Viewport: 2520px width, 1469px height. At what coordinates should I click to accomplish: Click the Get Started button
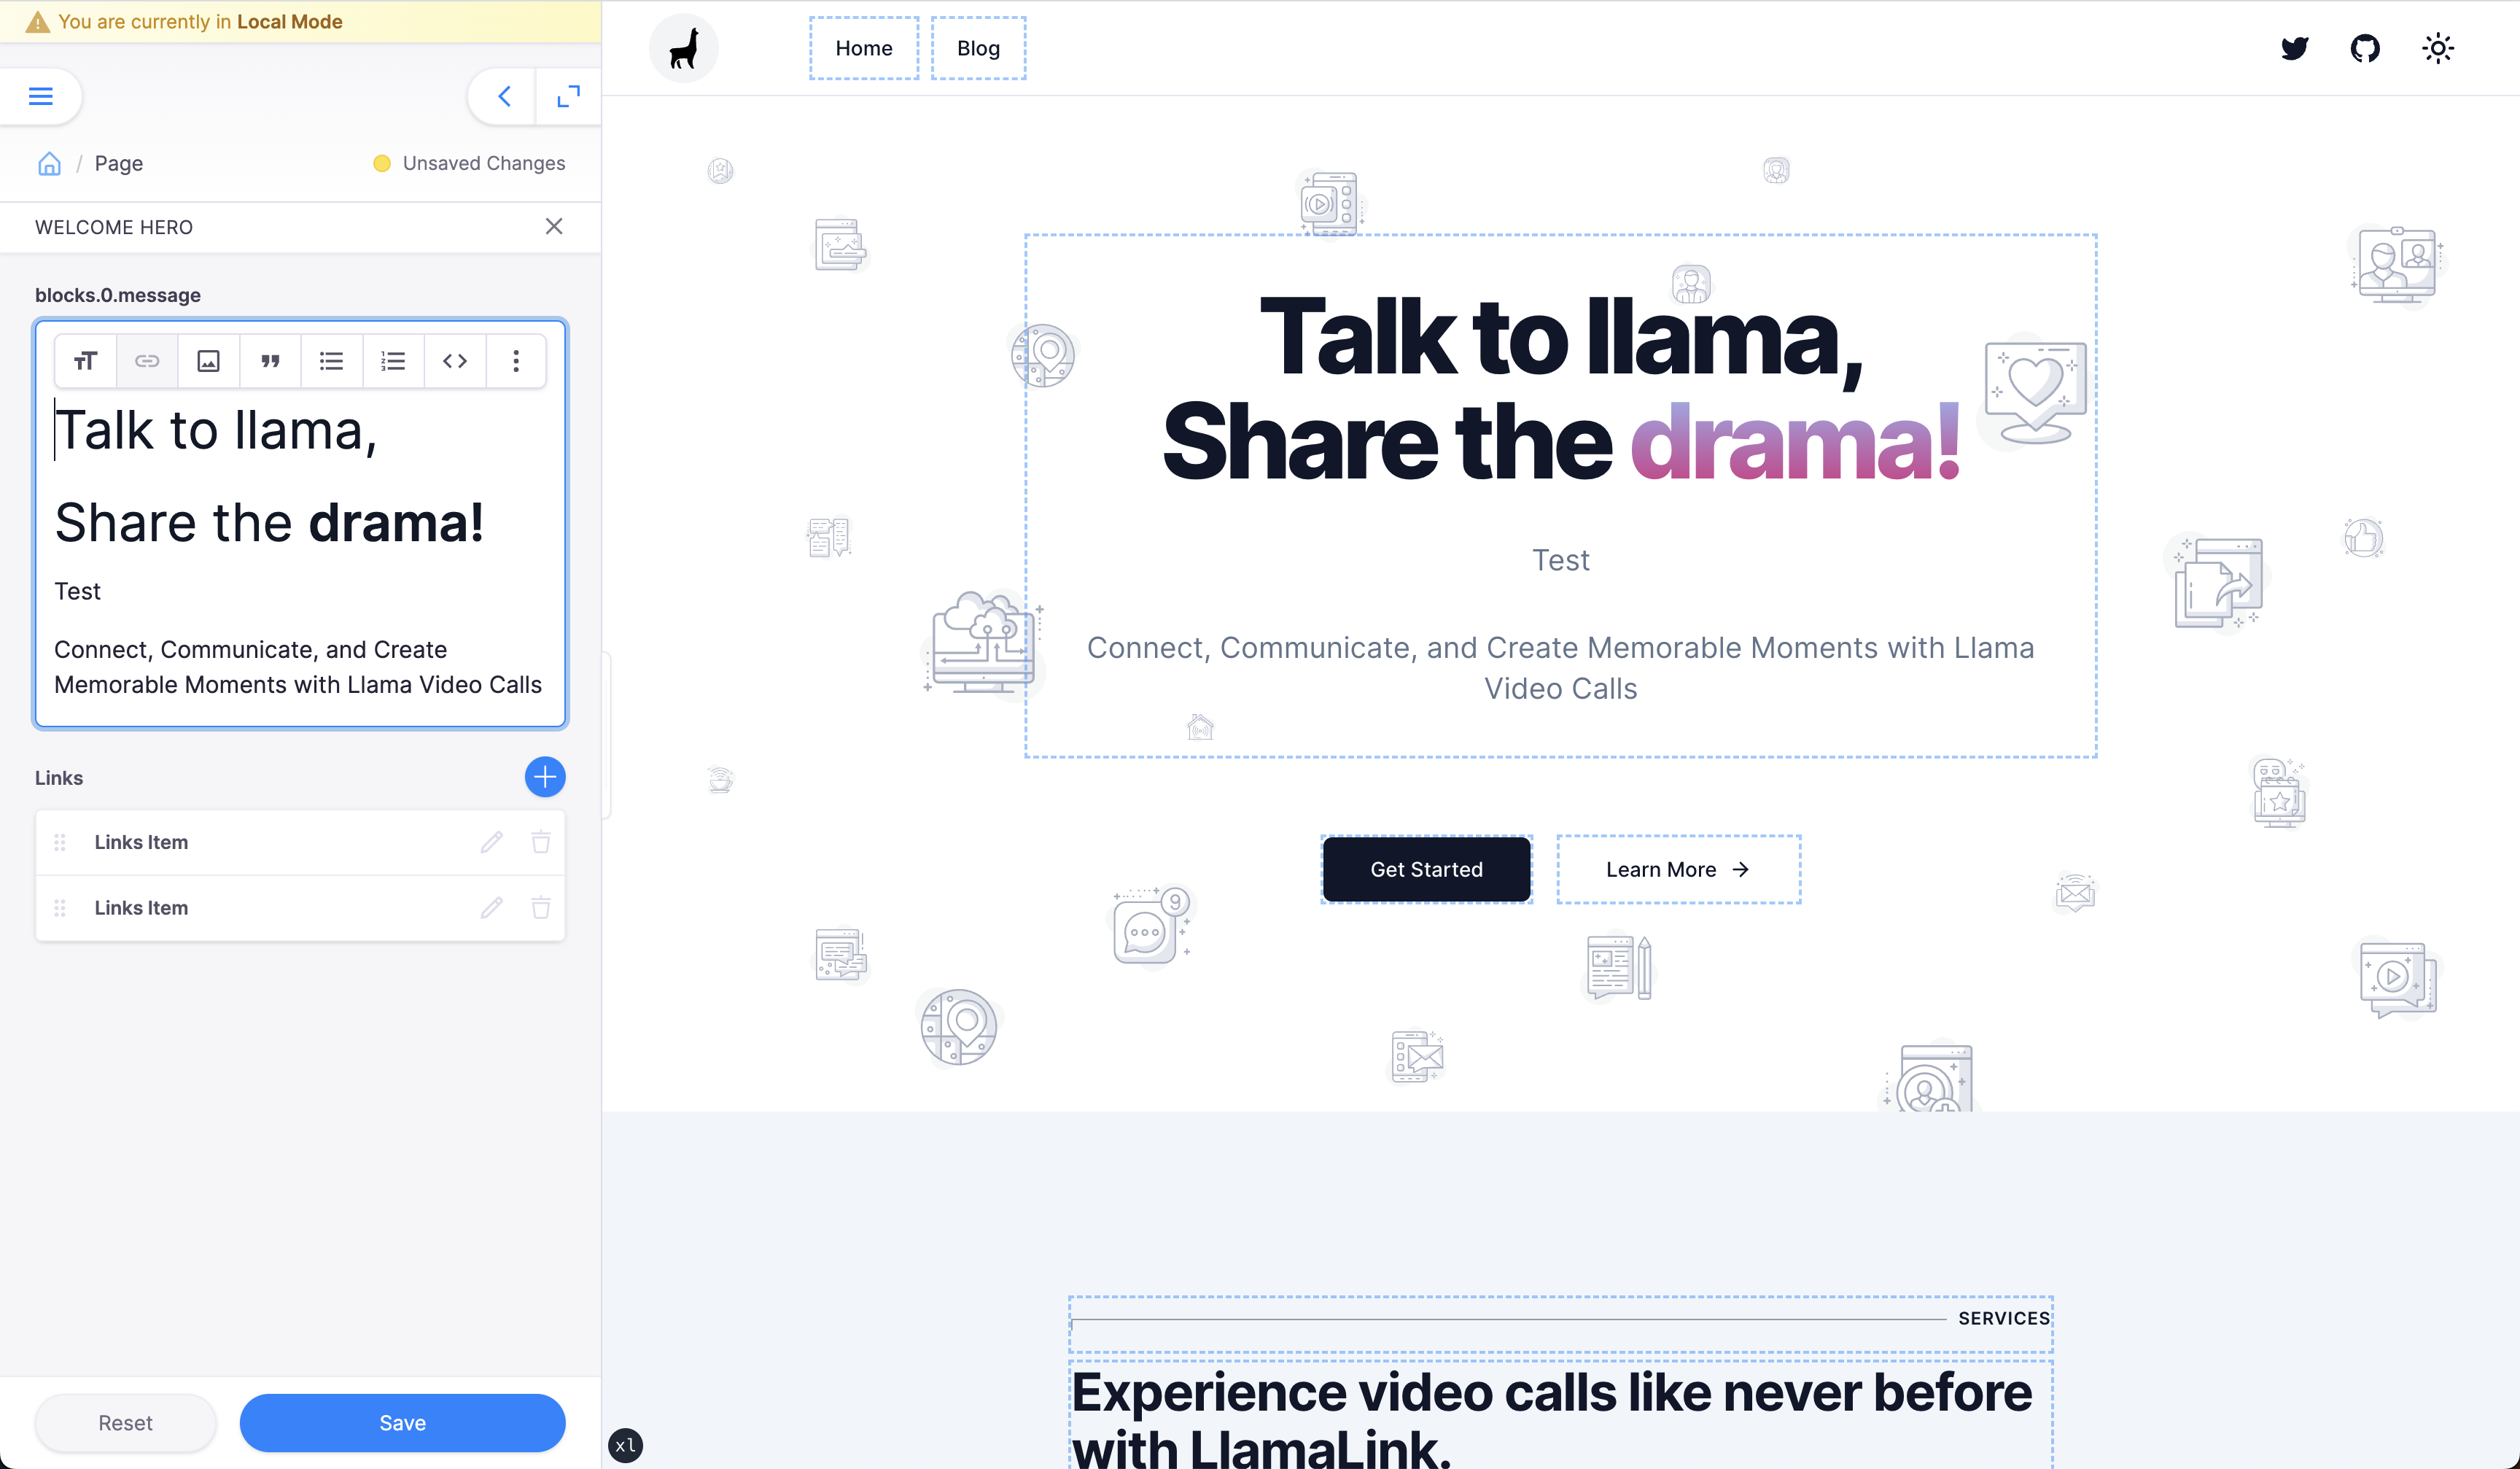tap(1426, 869)
